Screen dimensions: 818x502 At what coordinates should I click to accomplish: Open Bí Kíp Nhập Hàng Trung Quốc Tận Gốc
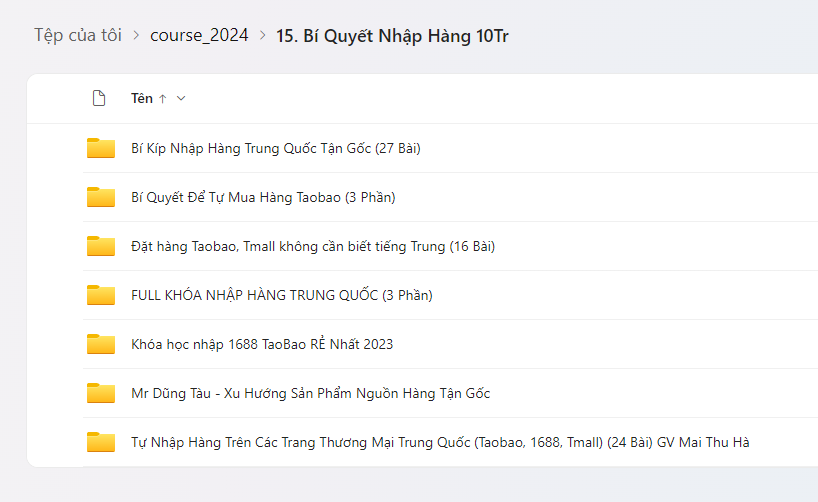(x=275, y=149)
